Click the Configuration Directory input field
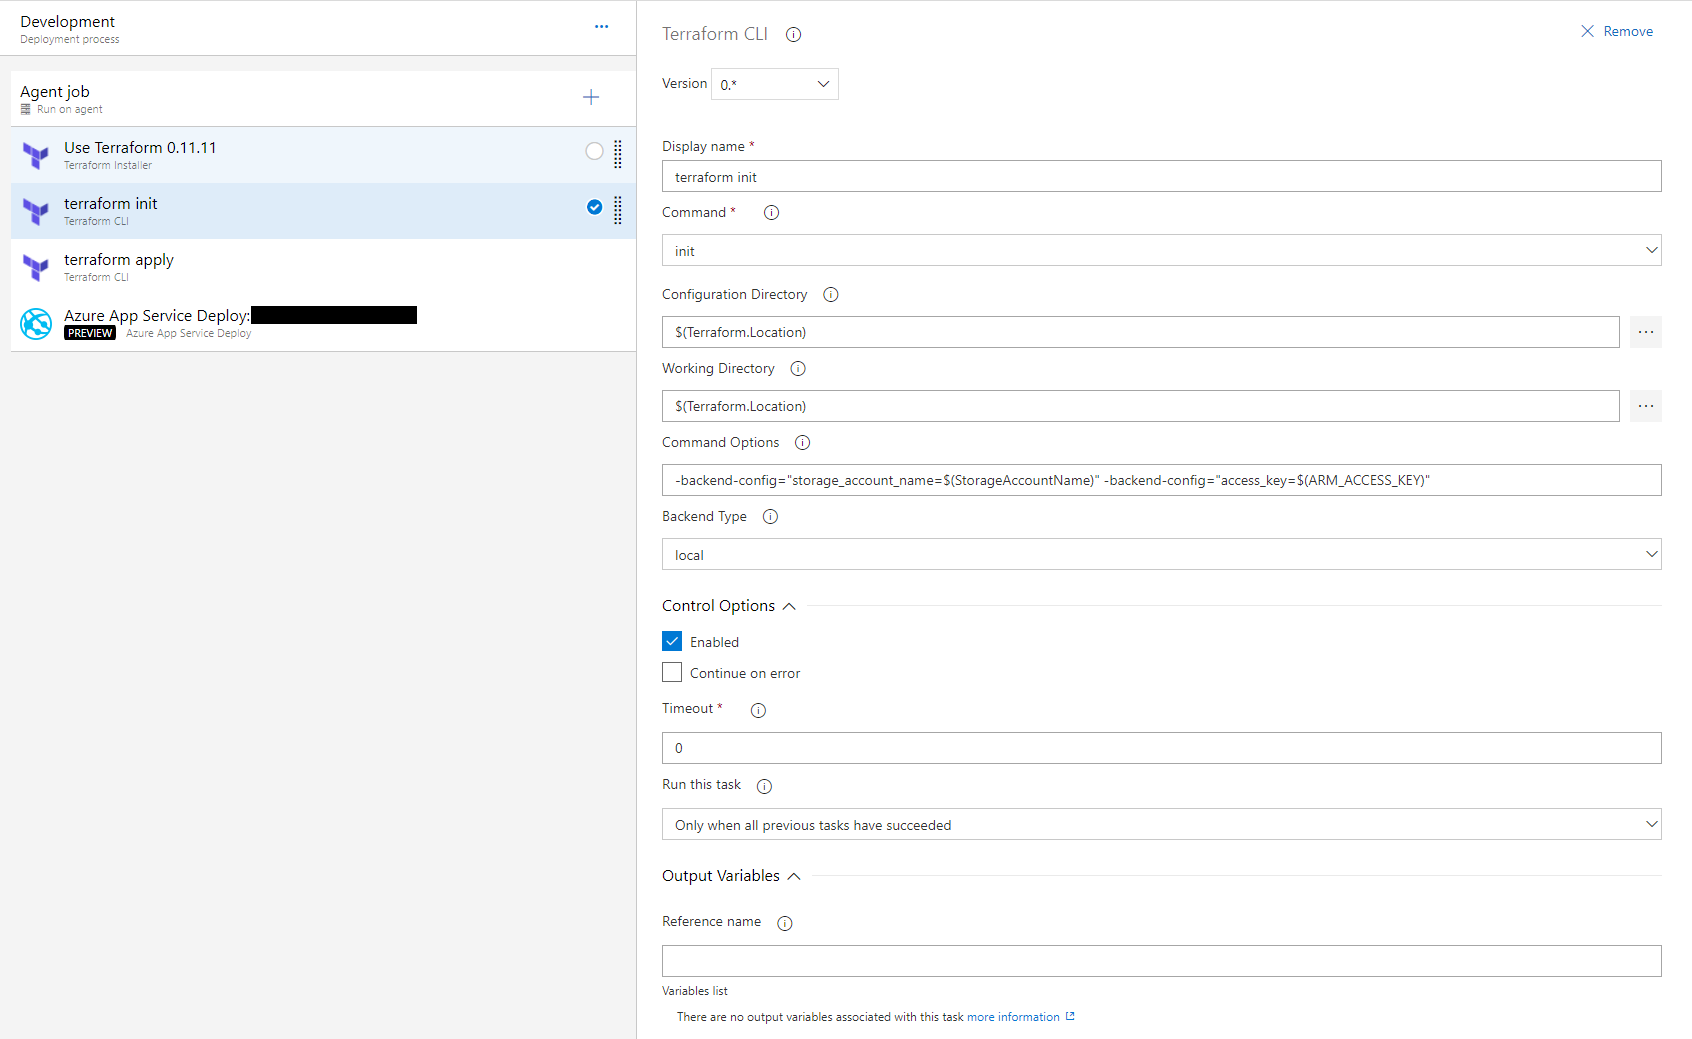Viewport: 1692px width, 1039px height. 1141,332
